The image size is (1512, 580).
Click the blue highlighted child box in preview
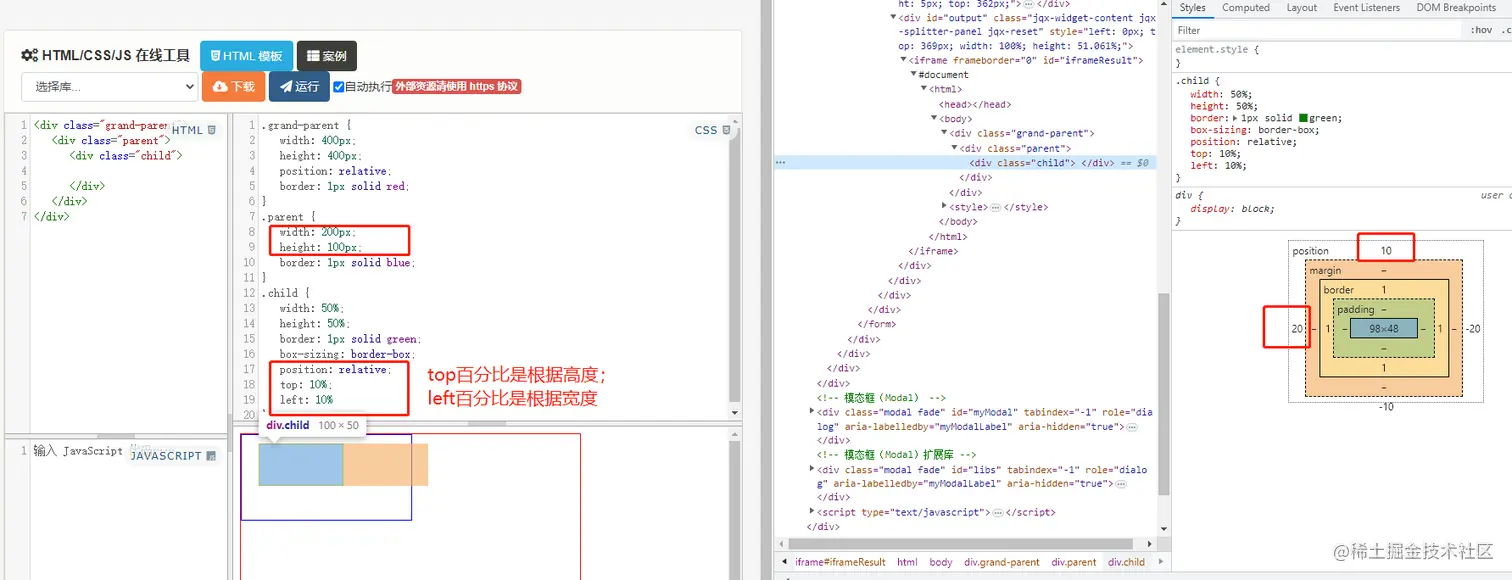(301, 465)
